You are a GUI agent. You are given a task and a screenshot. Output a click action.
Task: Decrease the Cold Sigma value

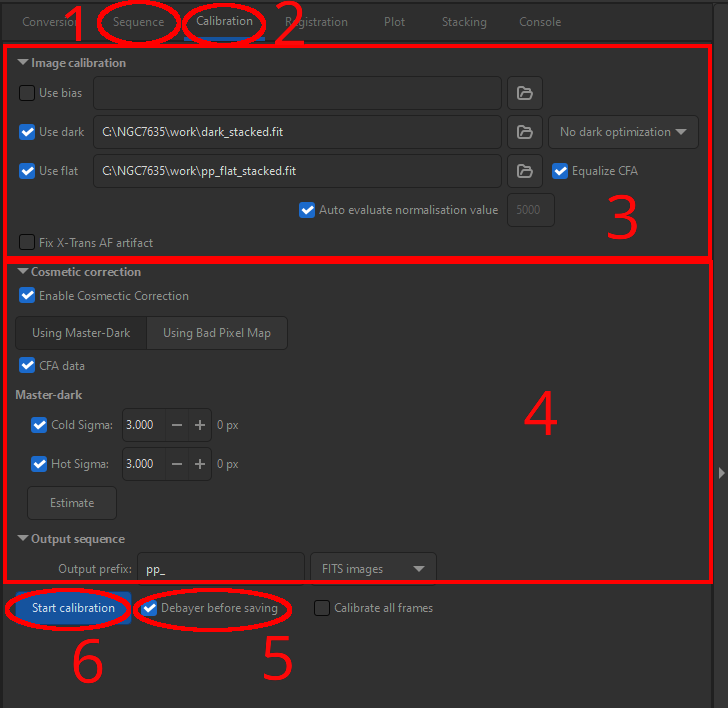[x=176, y=425]
